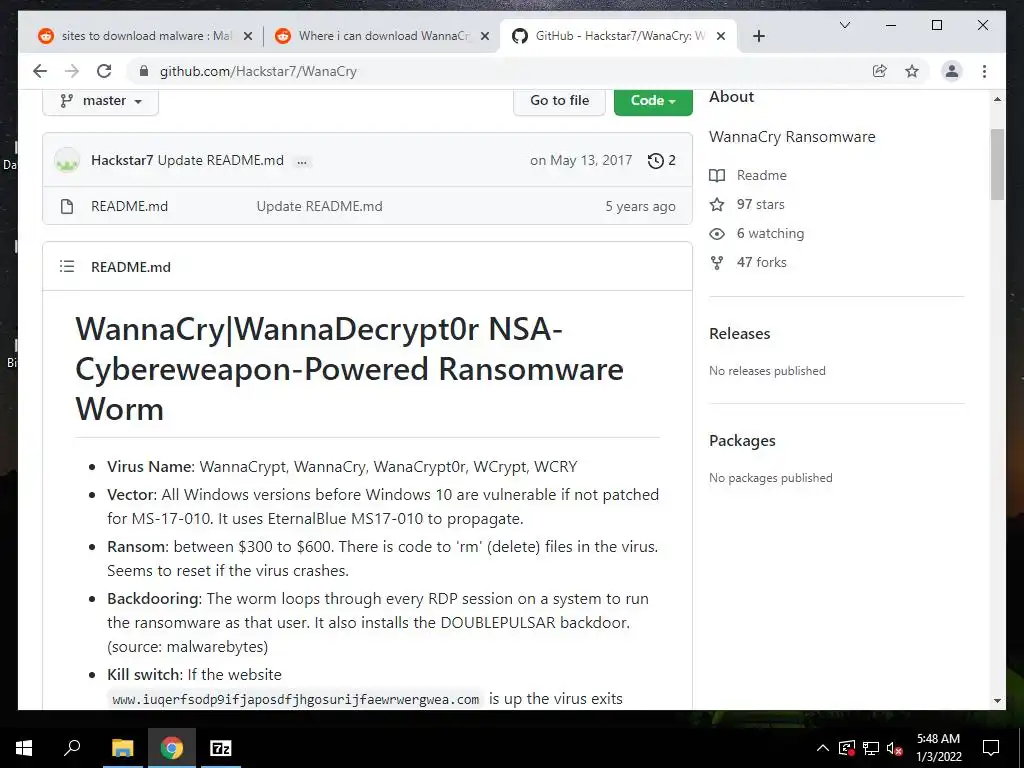Image resolution: width=1024 pixels, height=768 pixels.
Task: View commit history clock icon
Action: click(661, 160)
